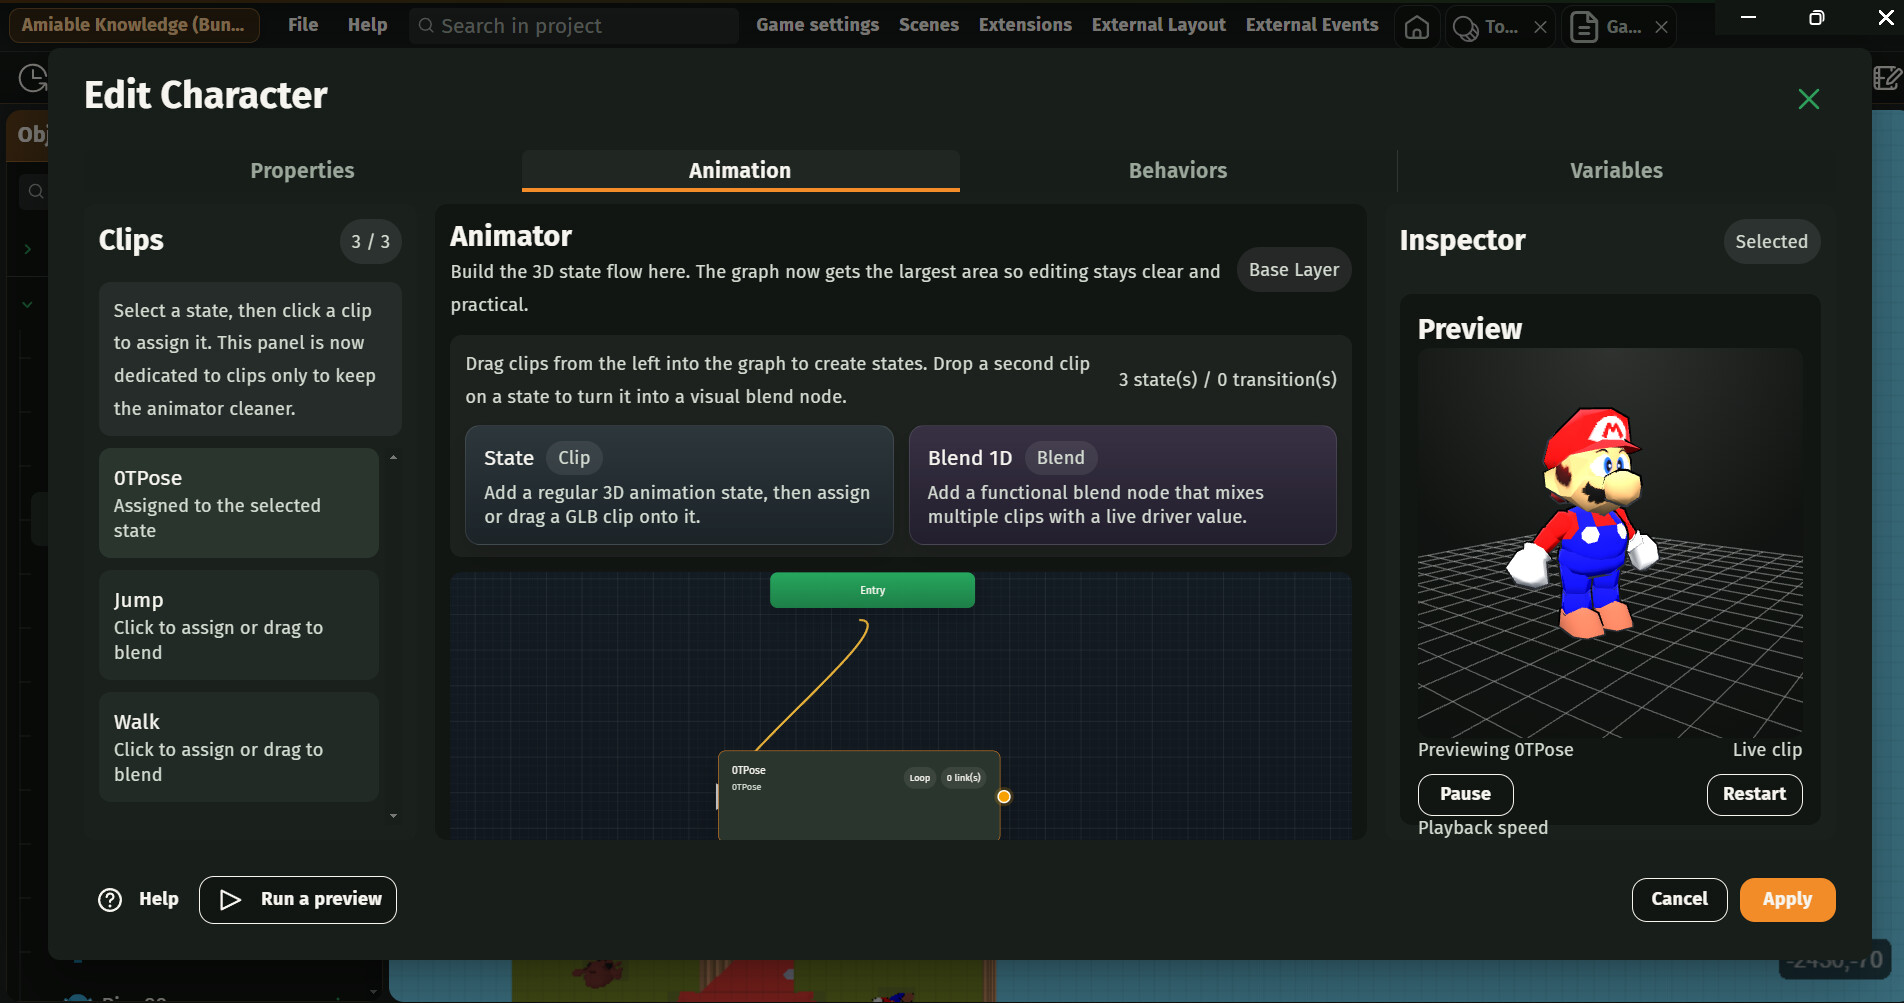Pause the character preview playback
The image size is (1904, 1003).
coord(1465,794)
